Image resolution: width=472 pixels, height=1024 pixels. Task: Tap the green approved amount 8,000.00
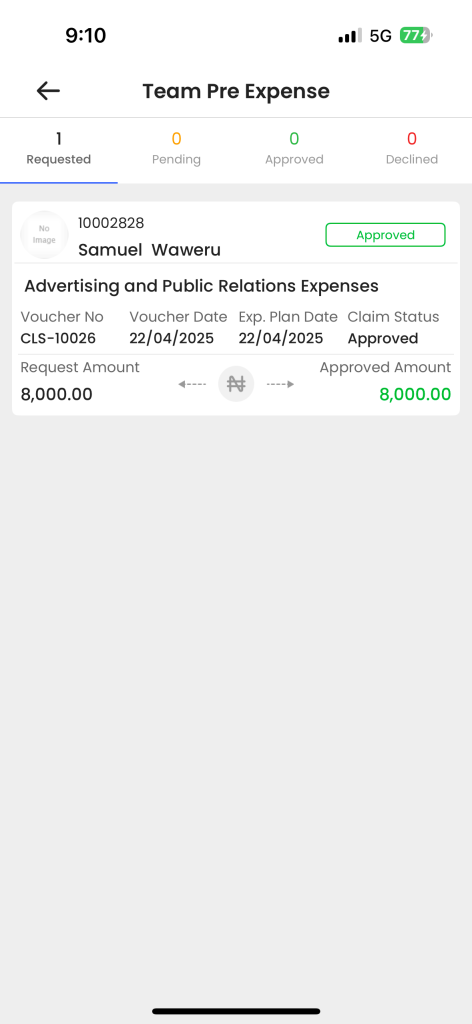tap(415, 394)
